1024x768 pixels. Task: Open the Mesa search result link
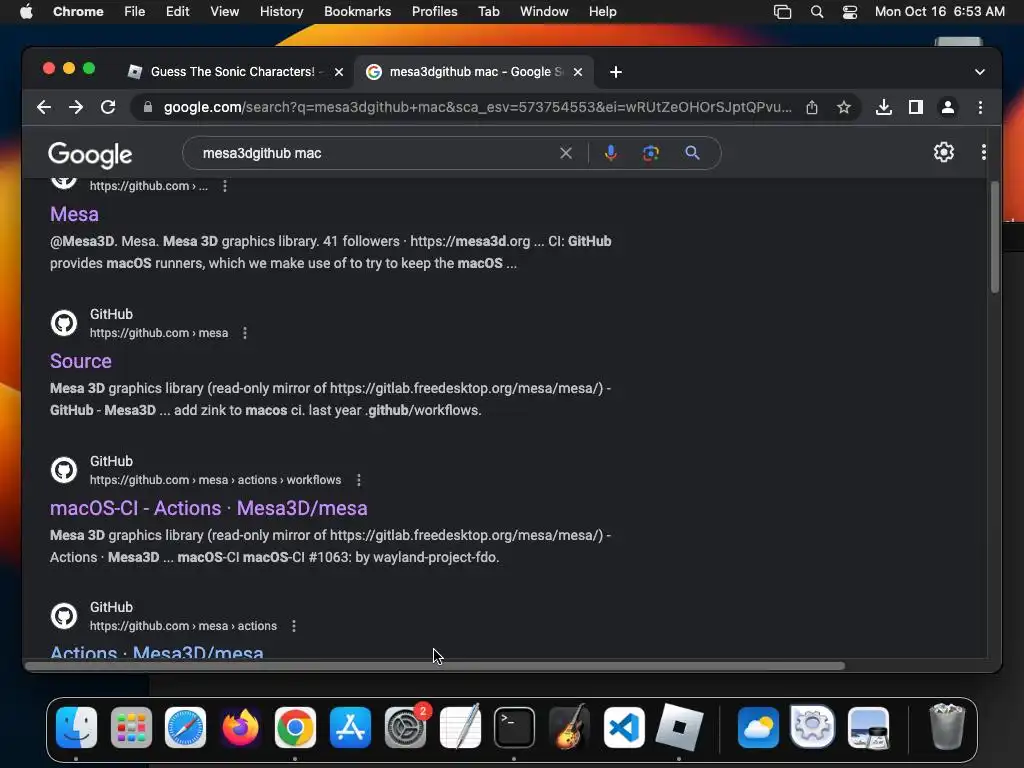tap(74, 214)
